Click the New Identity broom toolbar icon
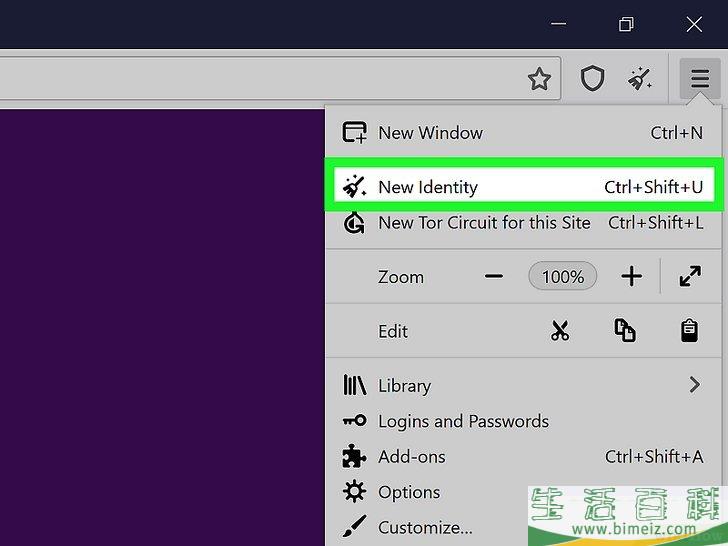728x546 pixels. tap(639, 78)
